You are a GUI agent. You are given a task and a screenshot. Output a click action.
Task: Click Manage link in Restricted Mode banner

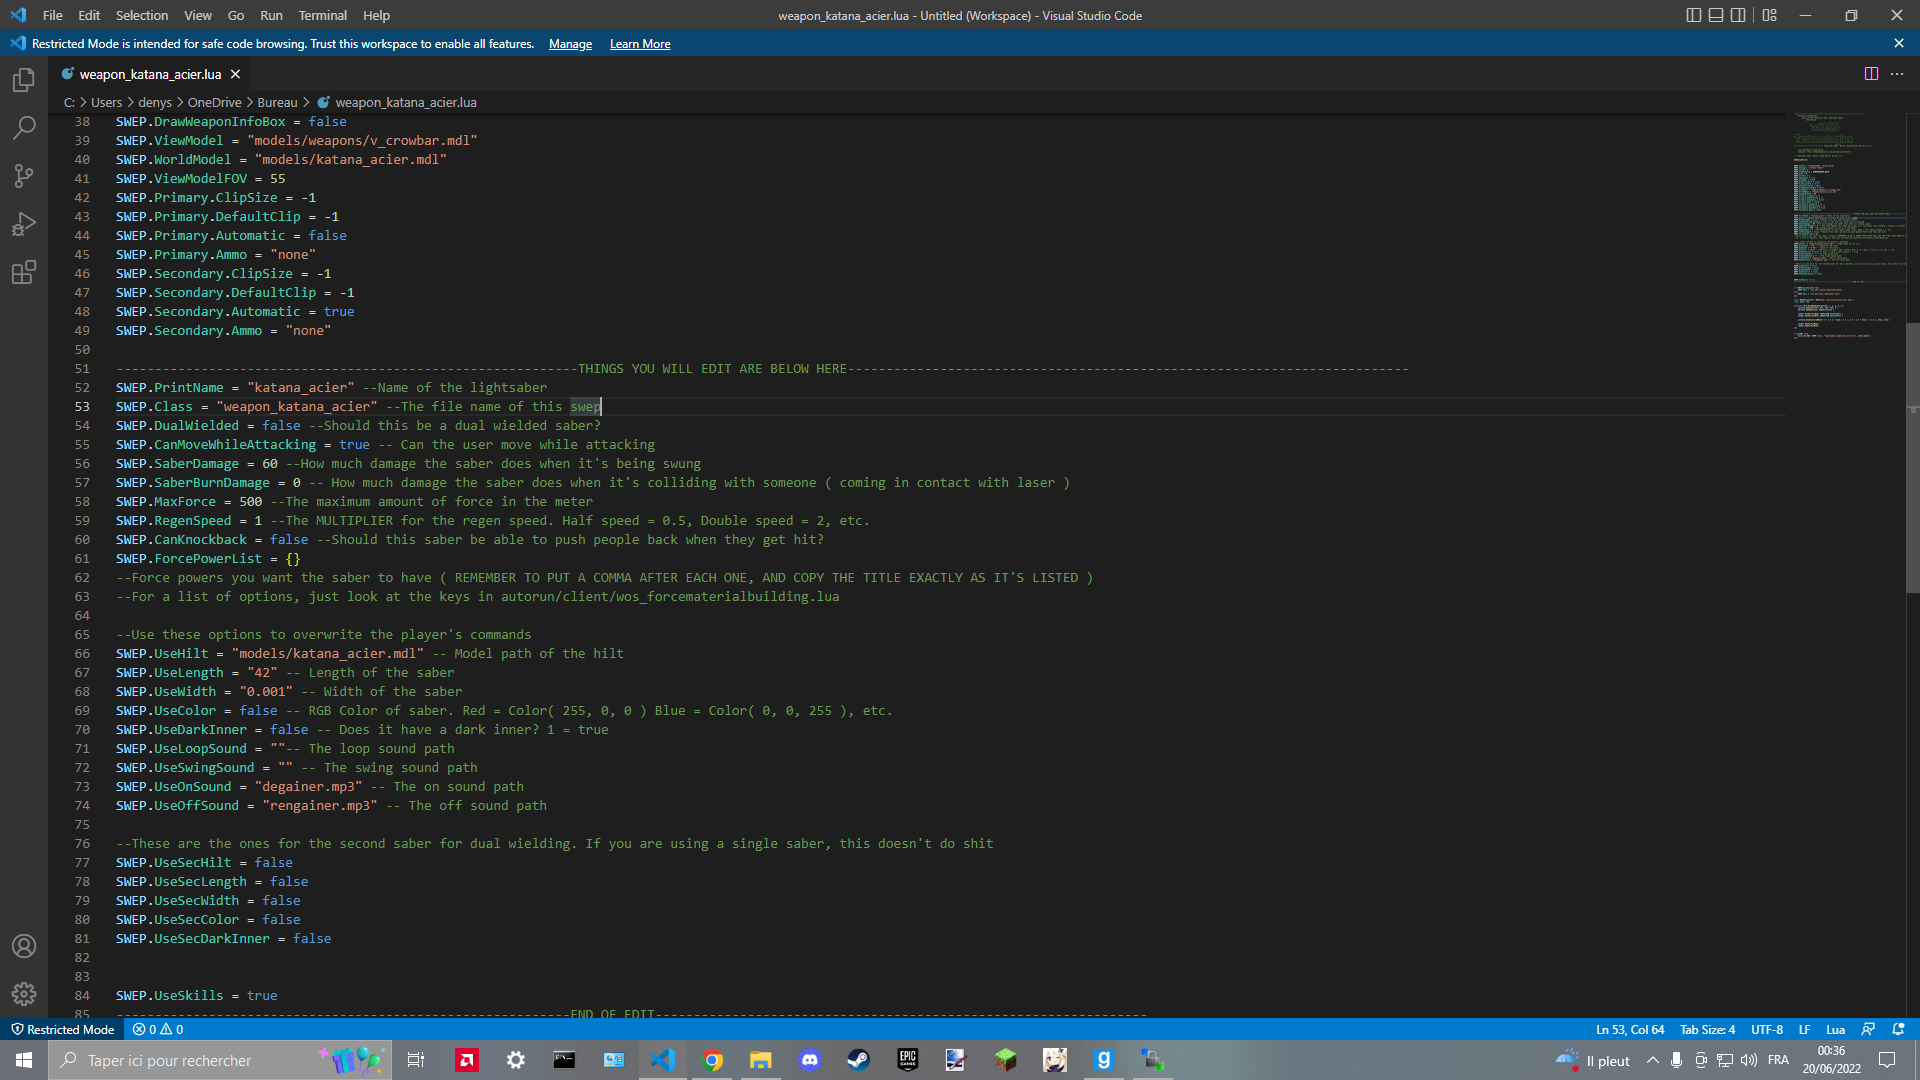(x=570, y=44)
